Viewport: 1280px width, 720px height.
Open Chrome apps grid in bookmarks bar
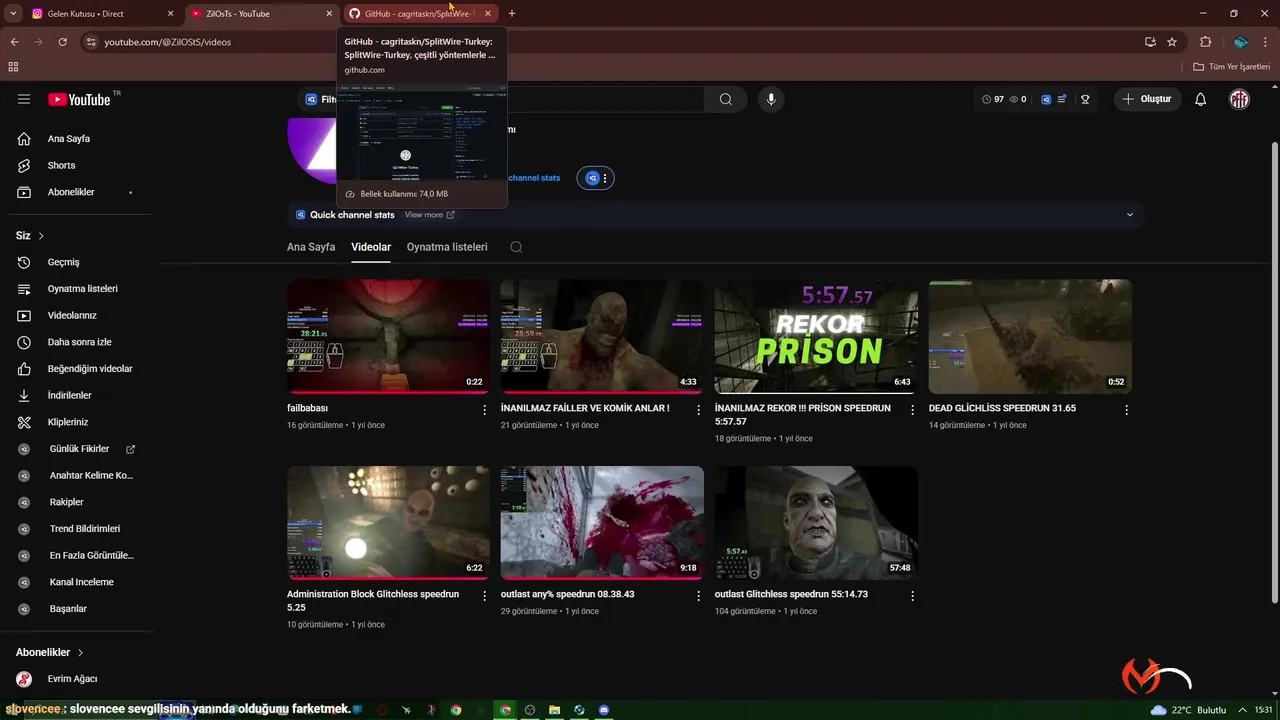pos(13,67)
